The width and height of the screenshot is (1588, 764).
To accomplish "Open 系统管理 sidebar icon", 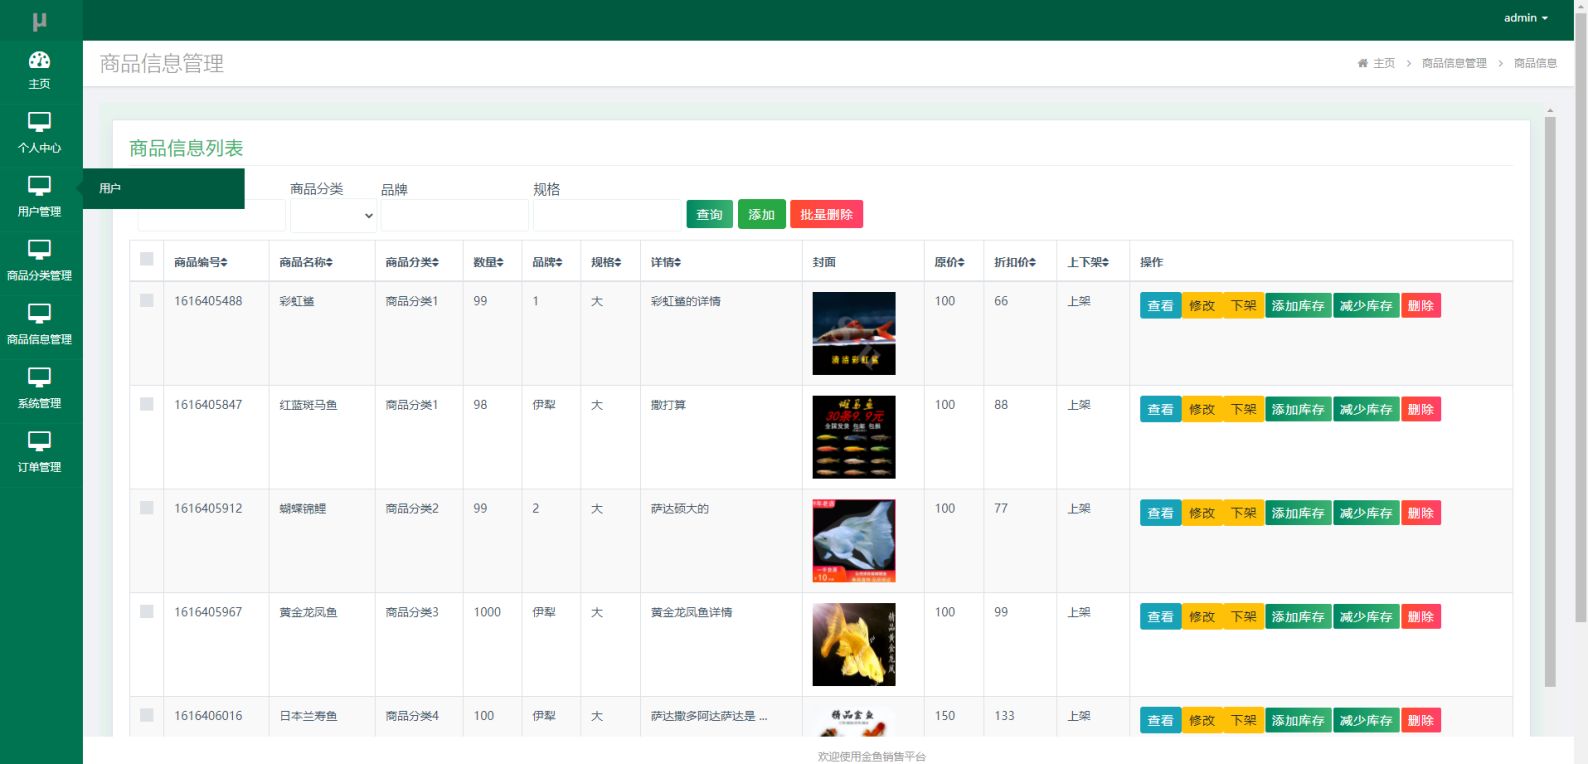I will 39,378.
